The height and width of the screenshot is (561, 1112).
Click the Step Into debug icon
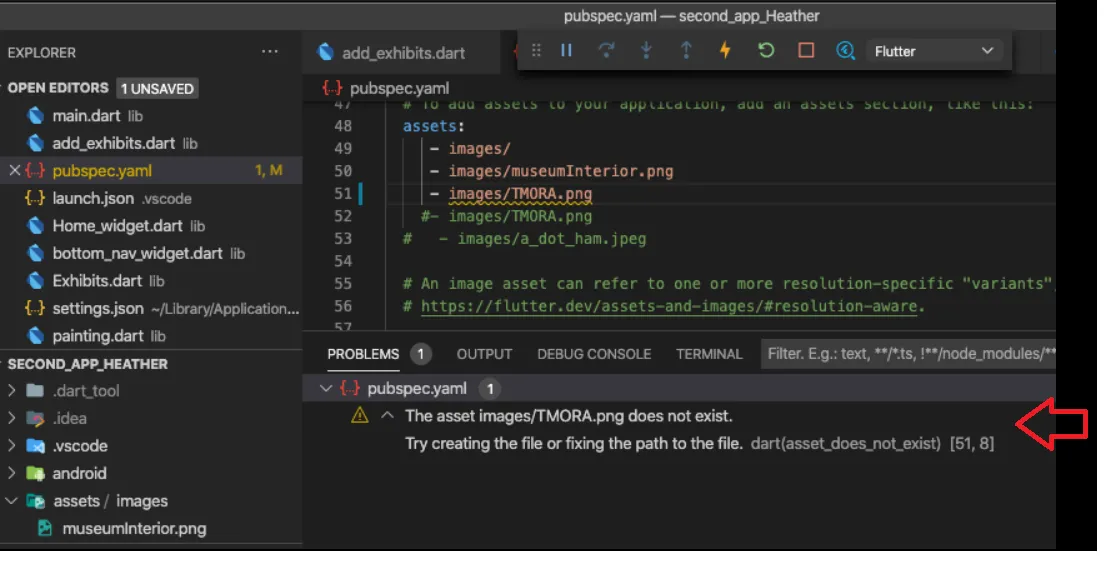coord(646,50)
